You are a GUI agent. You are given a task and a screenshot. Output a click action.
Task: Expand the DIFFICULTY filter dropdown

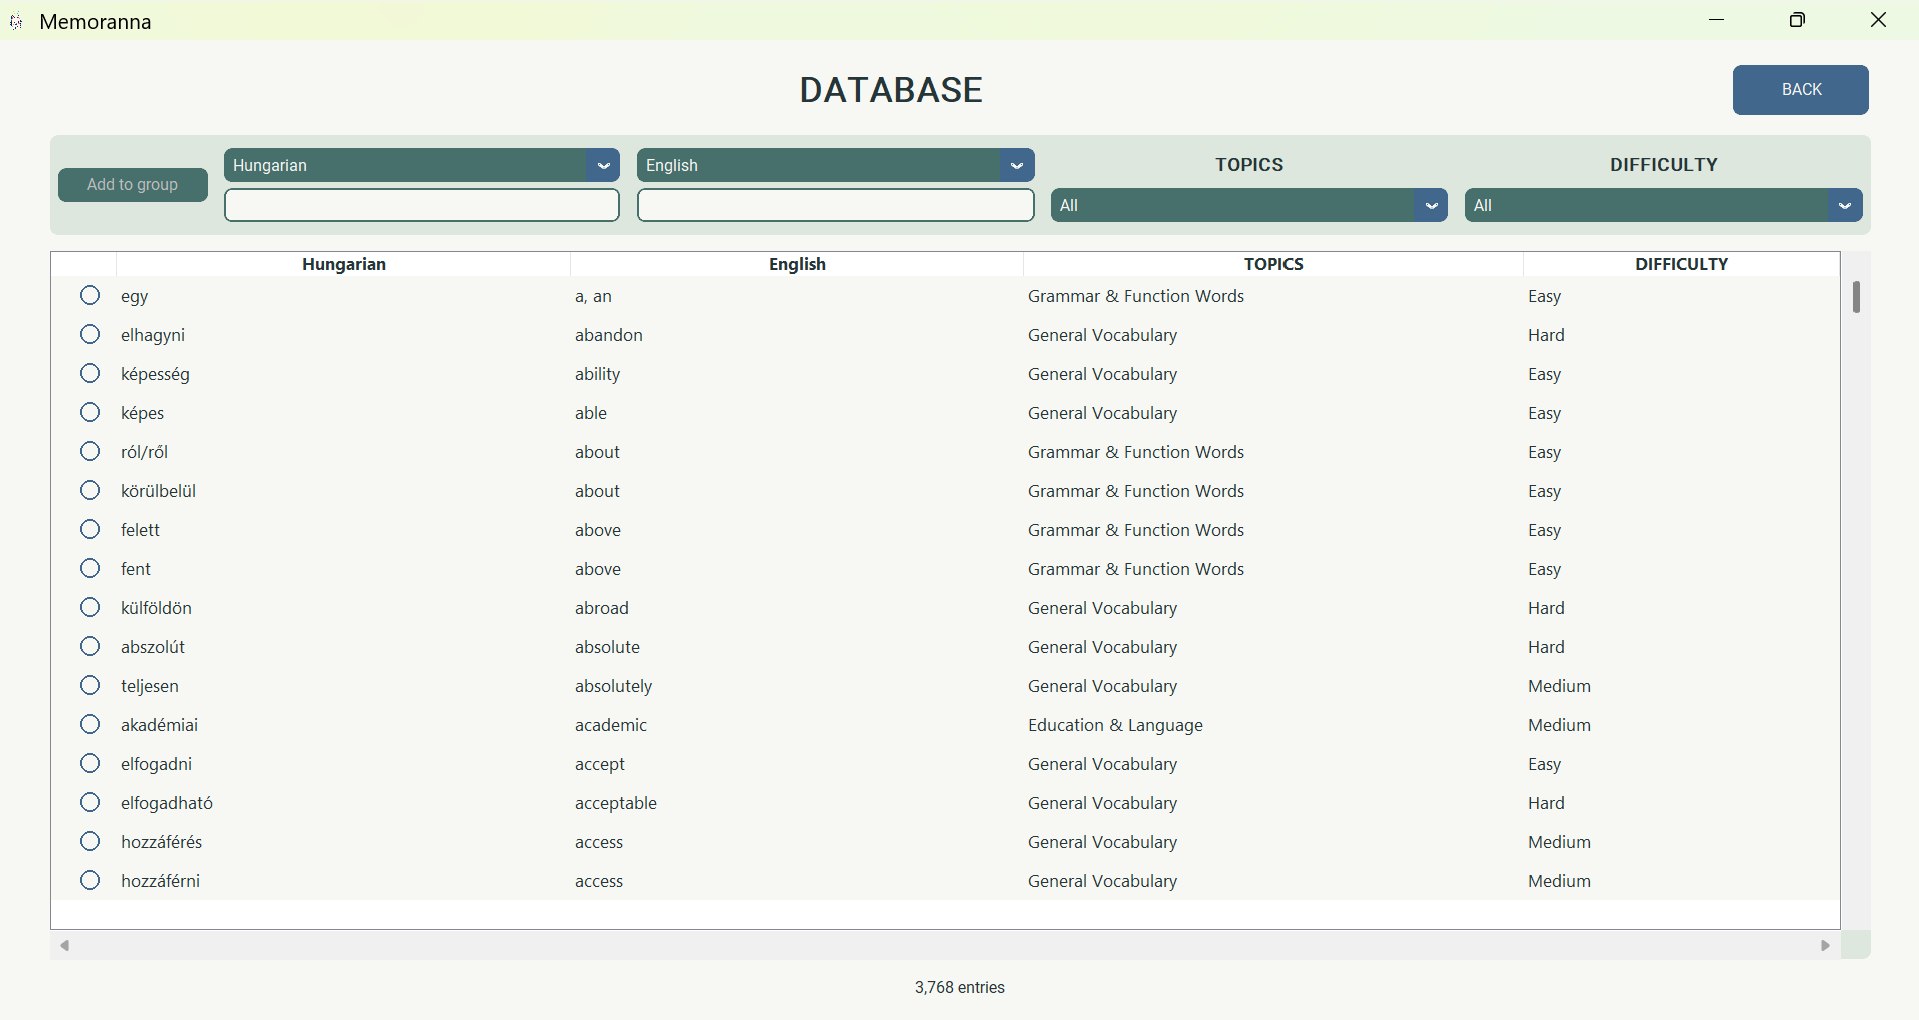tap(1663, 205)
